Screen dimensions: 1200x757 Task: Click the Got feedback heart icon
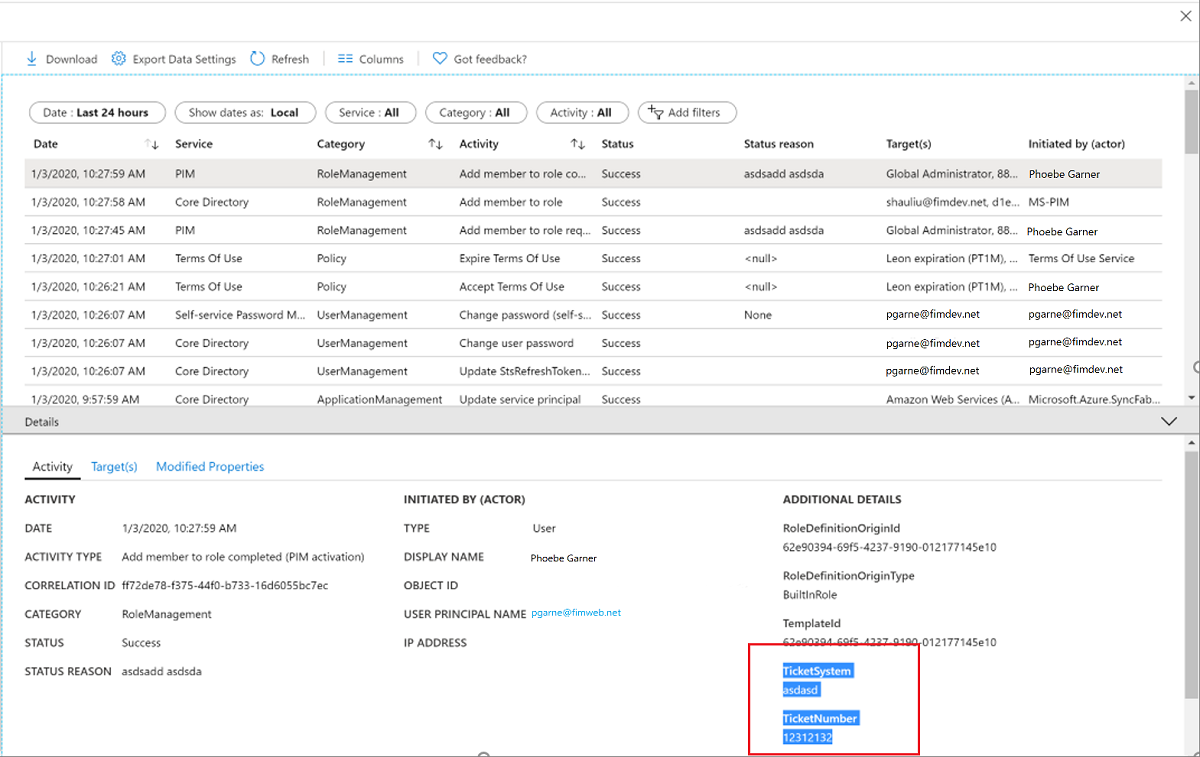pos(440,59)
